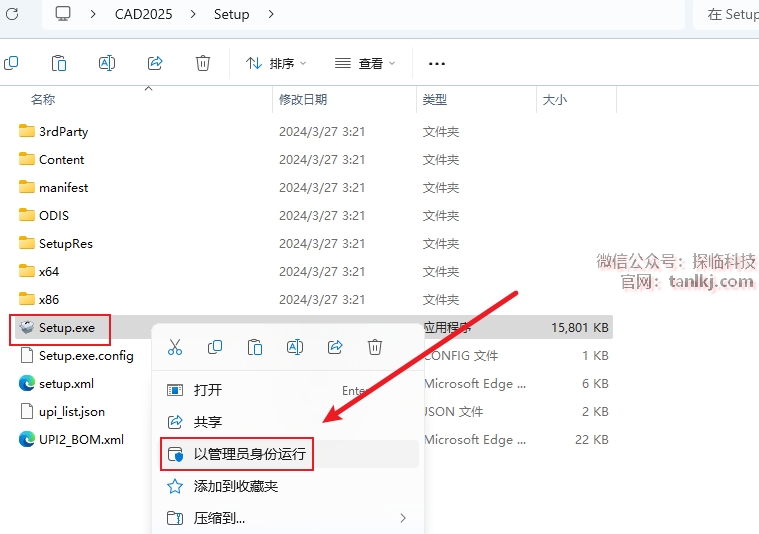Click the context menu Rename icon
The height and width of the screenshot is (534, 759).
pos(295,348)
